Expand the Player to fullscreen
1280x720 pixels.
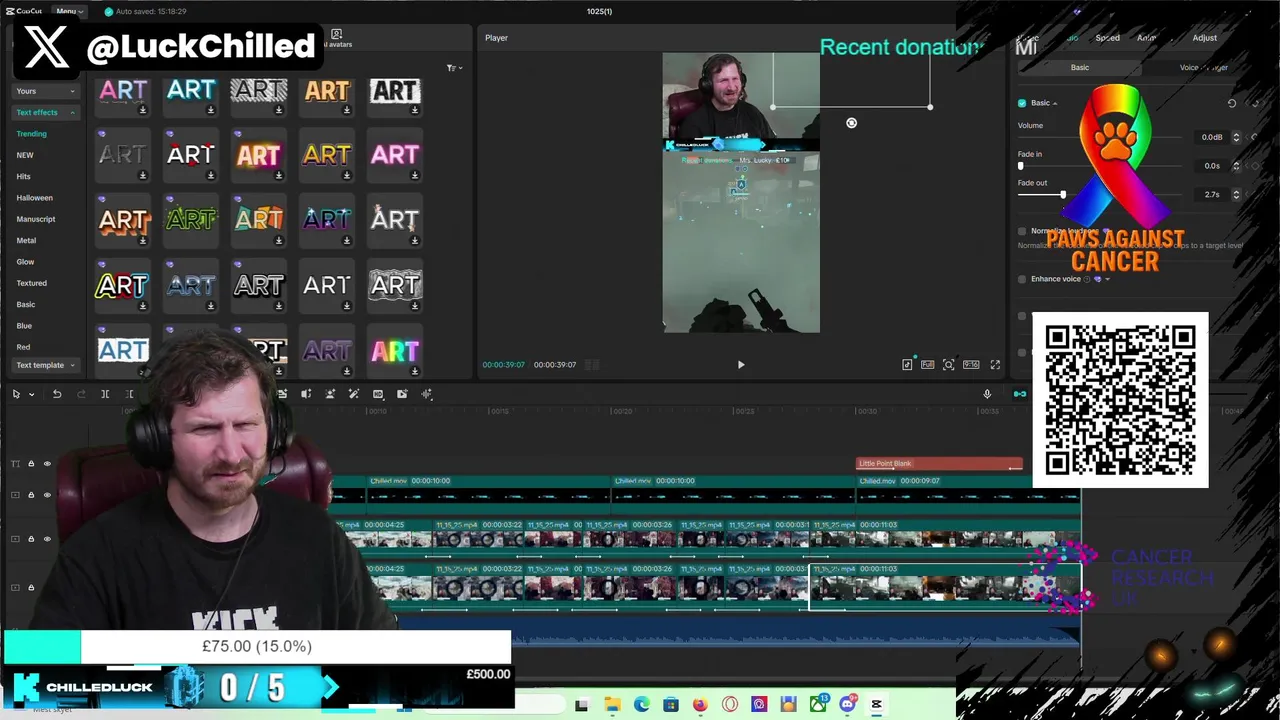pyautogui.click(x=995, y=365)
